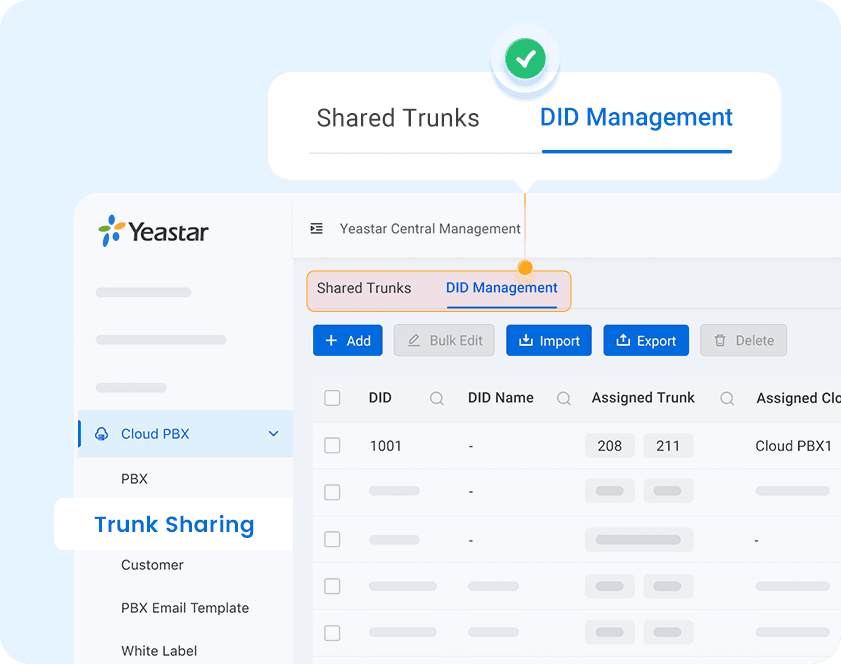Click the Bulk Edit button

[x=444, y=340]
